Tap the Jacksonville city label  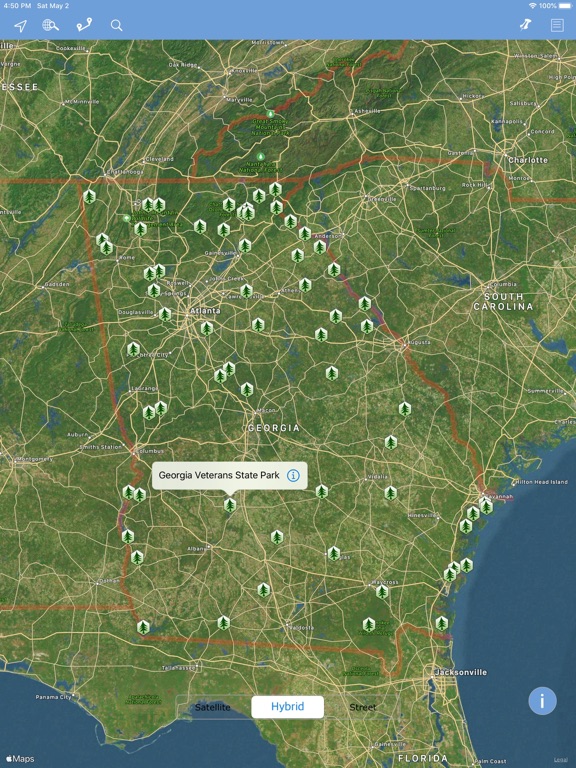[461, 672]
